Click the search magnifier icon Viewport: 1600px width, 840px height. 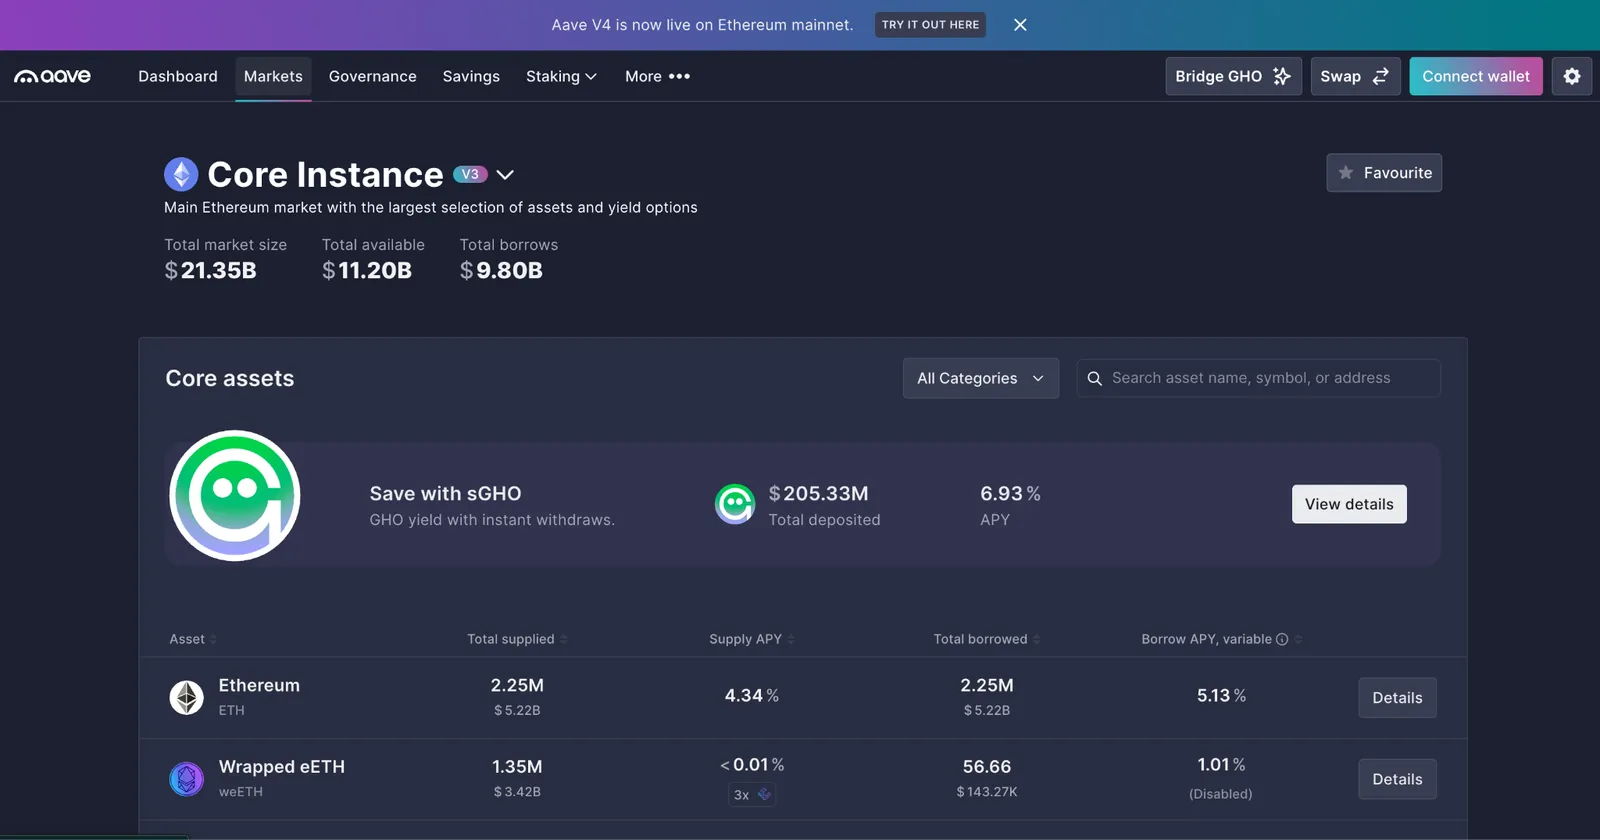point(1095,378)
